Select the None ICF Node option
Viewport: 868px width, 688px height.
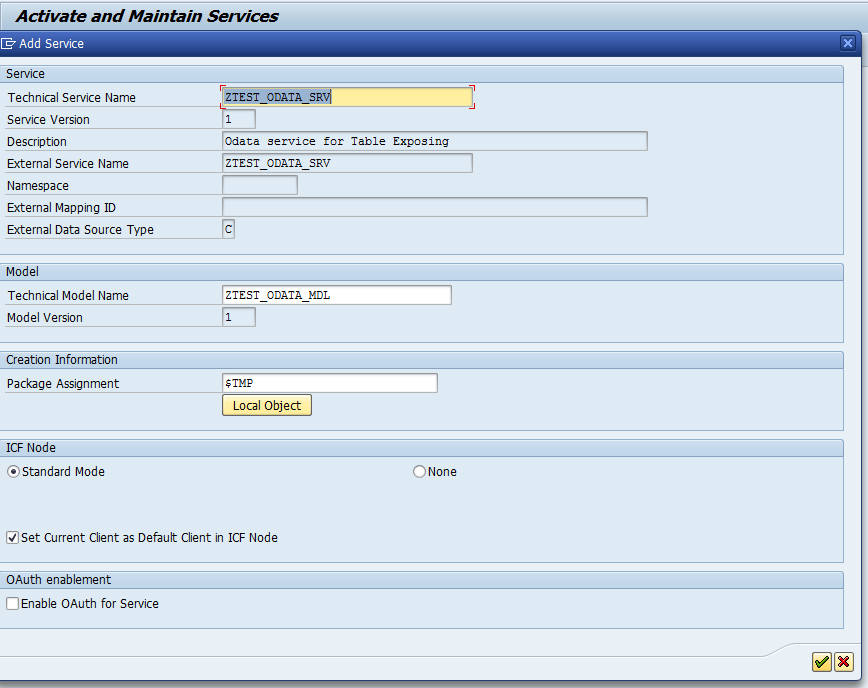(x=419, y=471)
